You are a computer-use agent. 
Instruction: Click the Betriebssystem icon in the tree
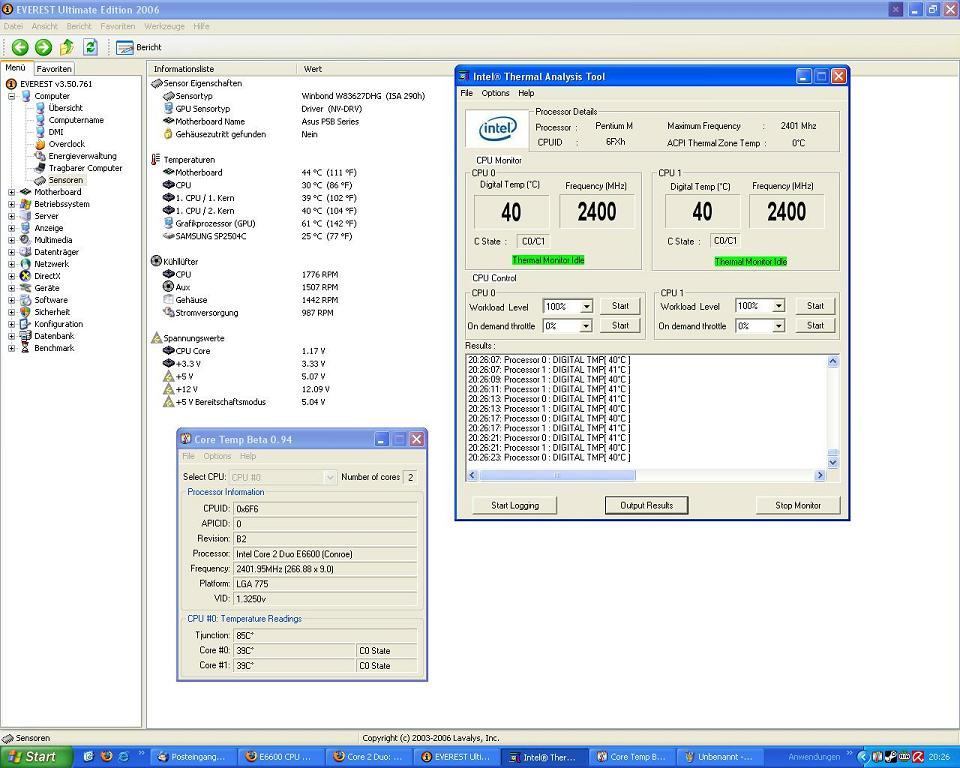[25, 204]
